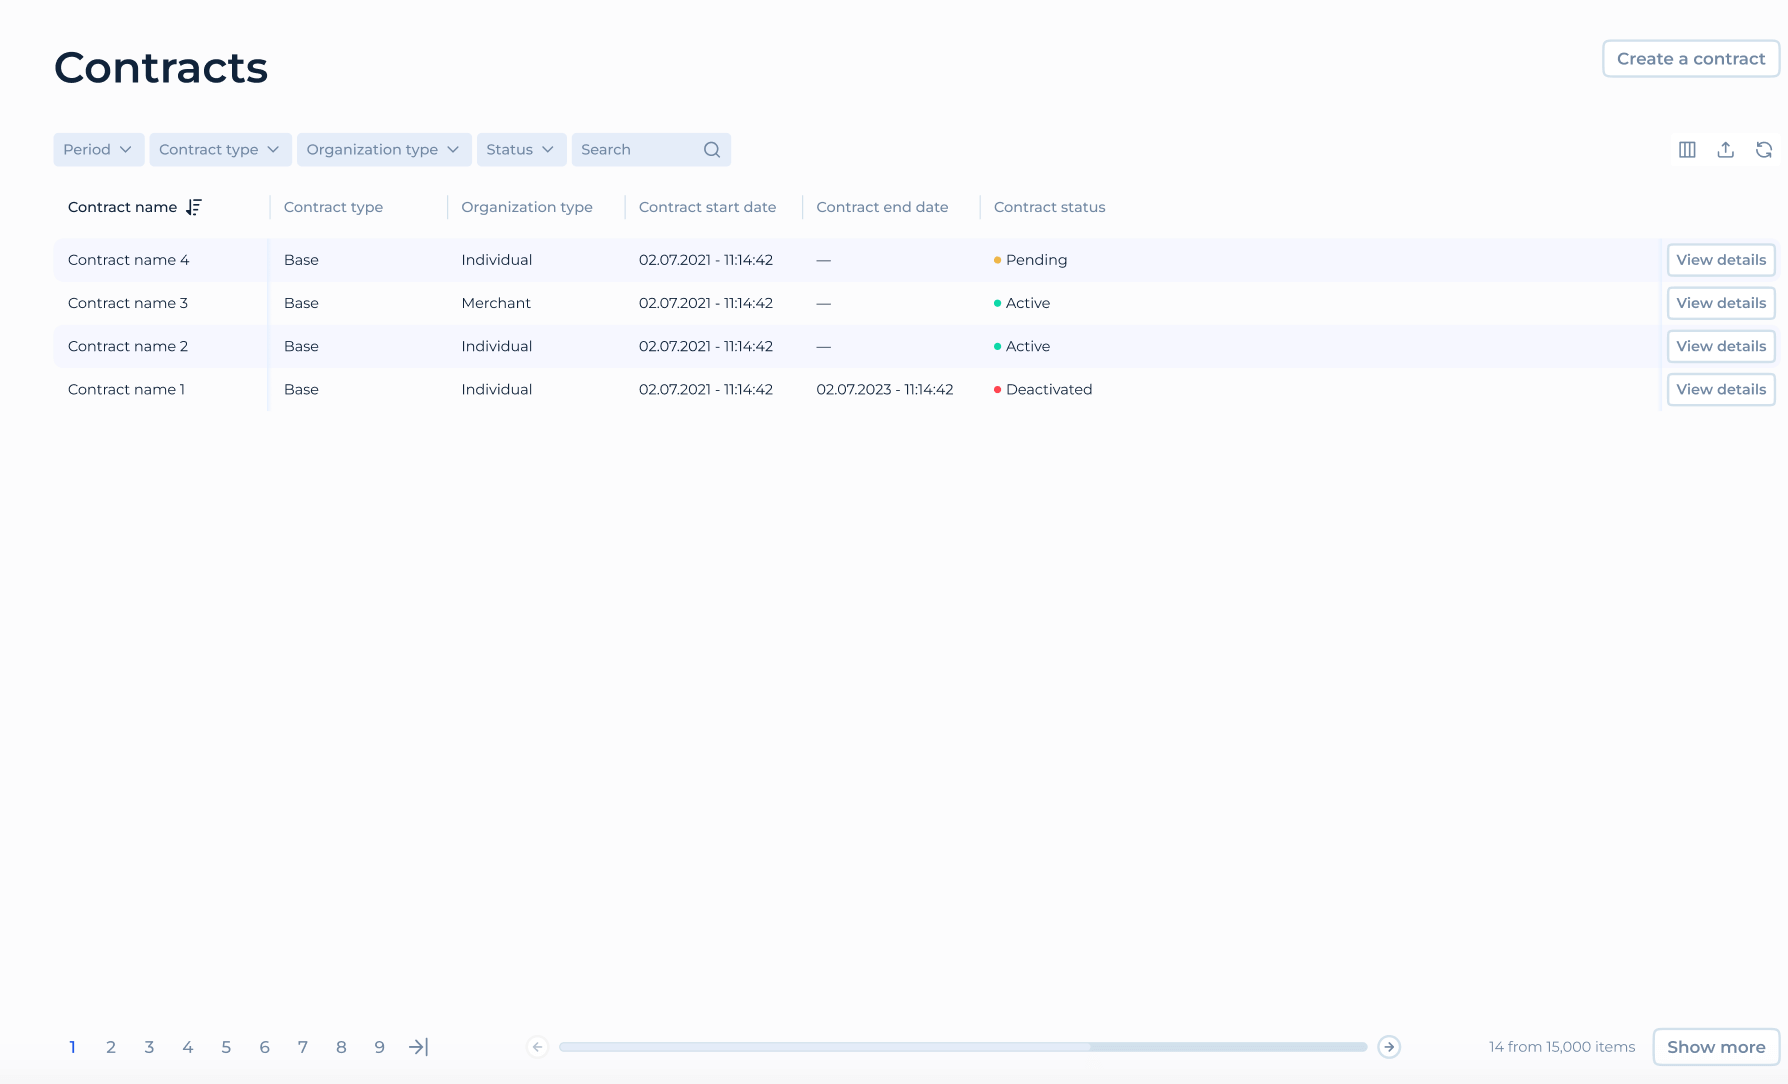Click the export icon above the table
The image size is (1788, 1084).
coord(1726,149)
